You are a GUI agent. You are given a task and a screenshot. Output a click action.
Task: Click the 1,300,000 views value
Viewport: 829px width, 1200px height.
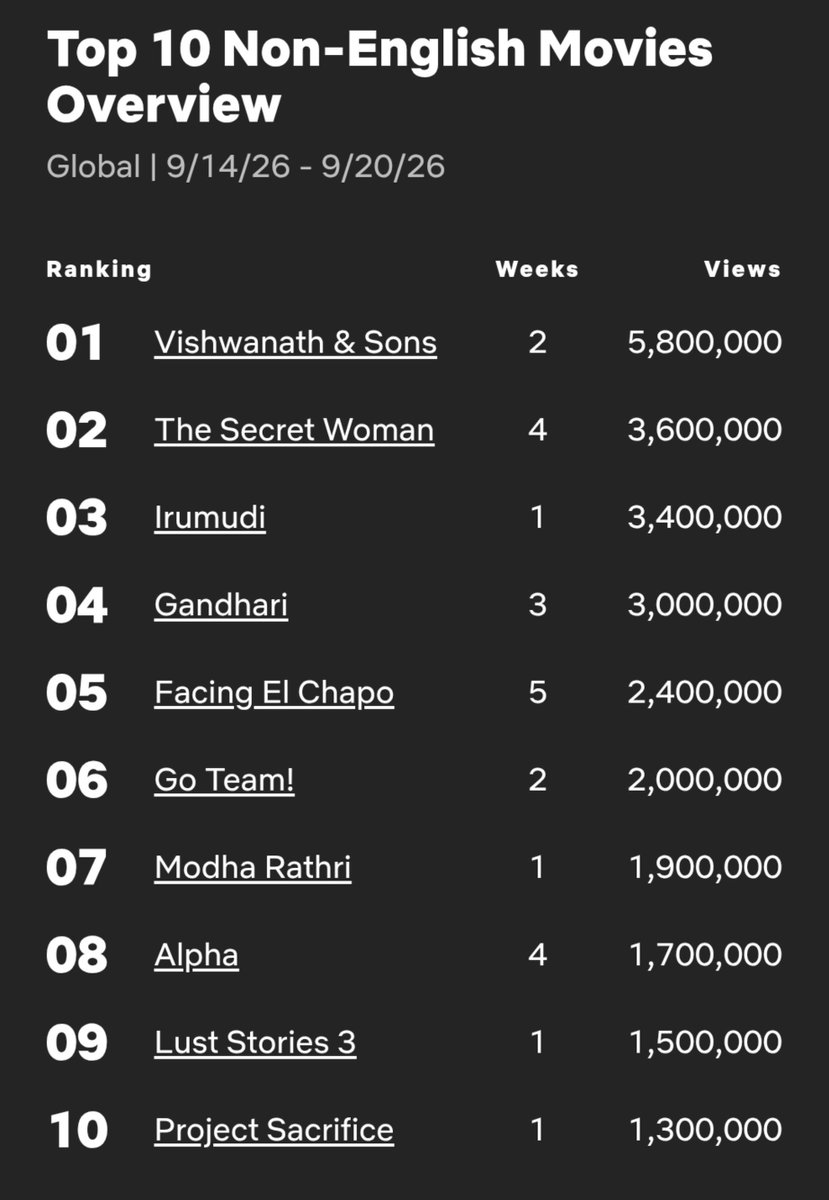click(705, 1130)
